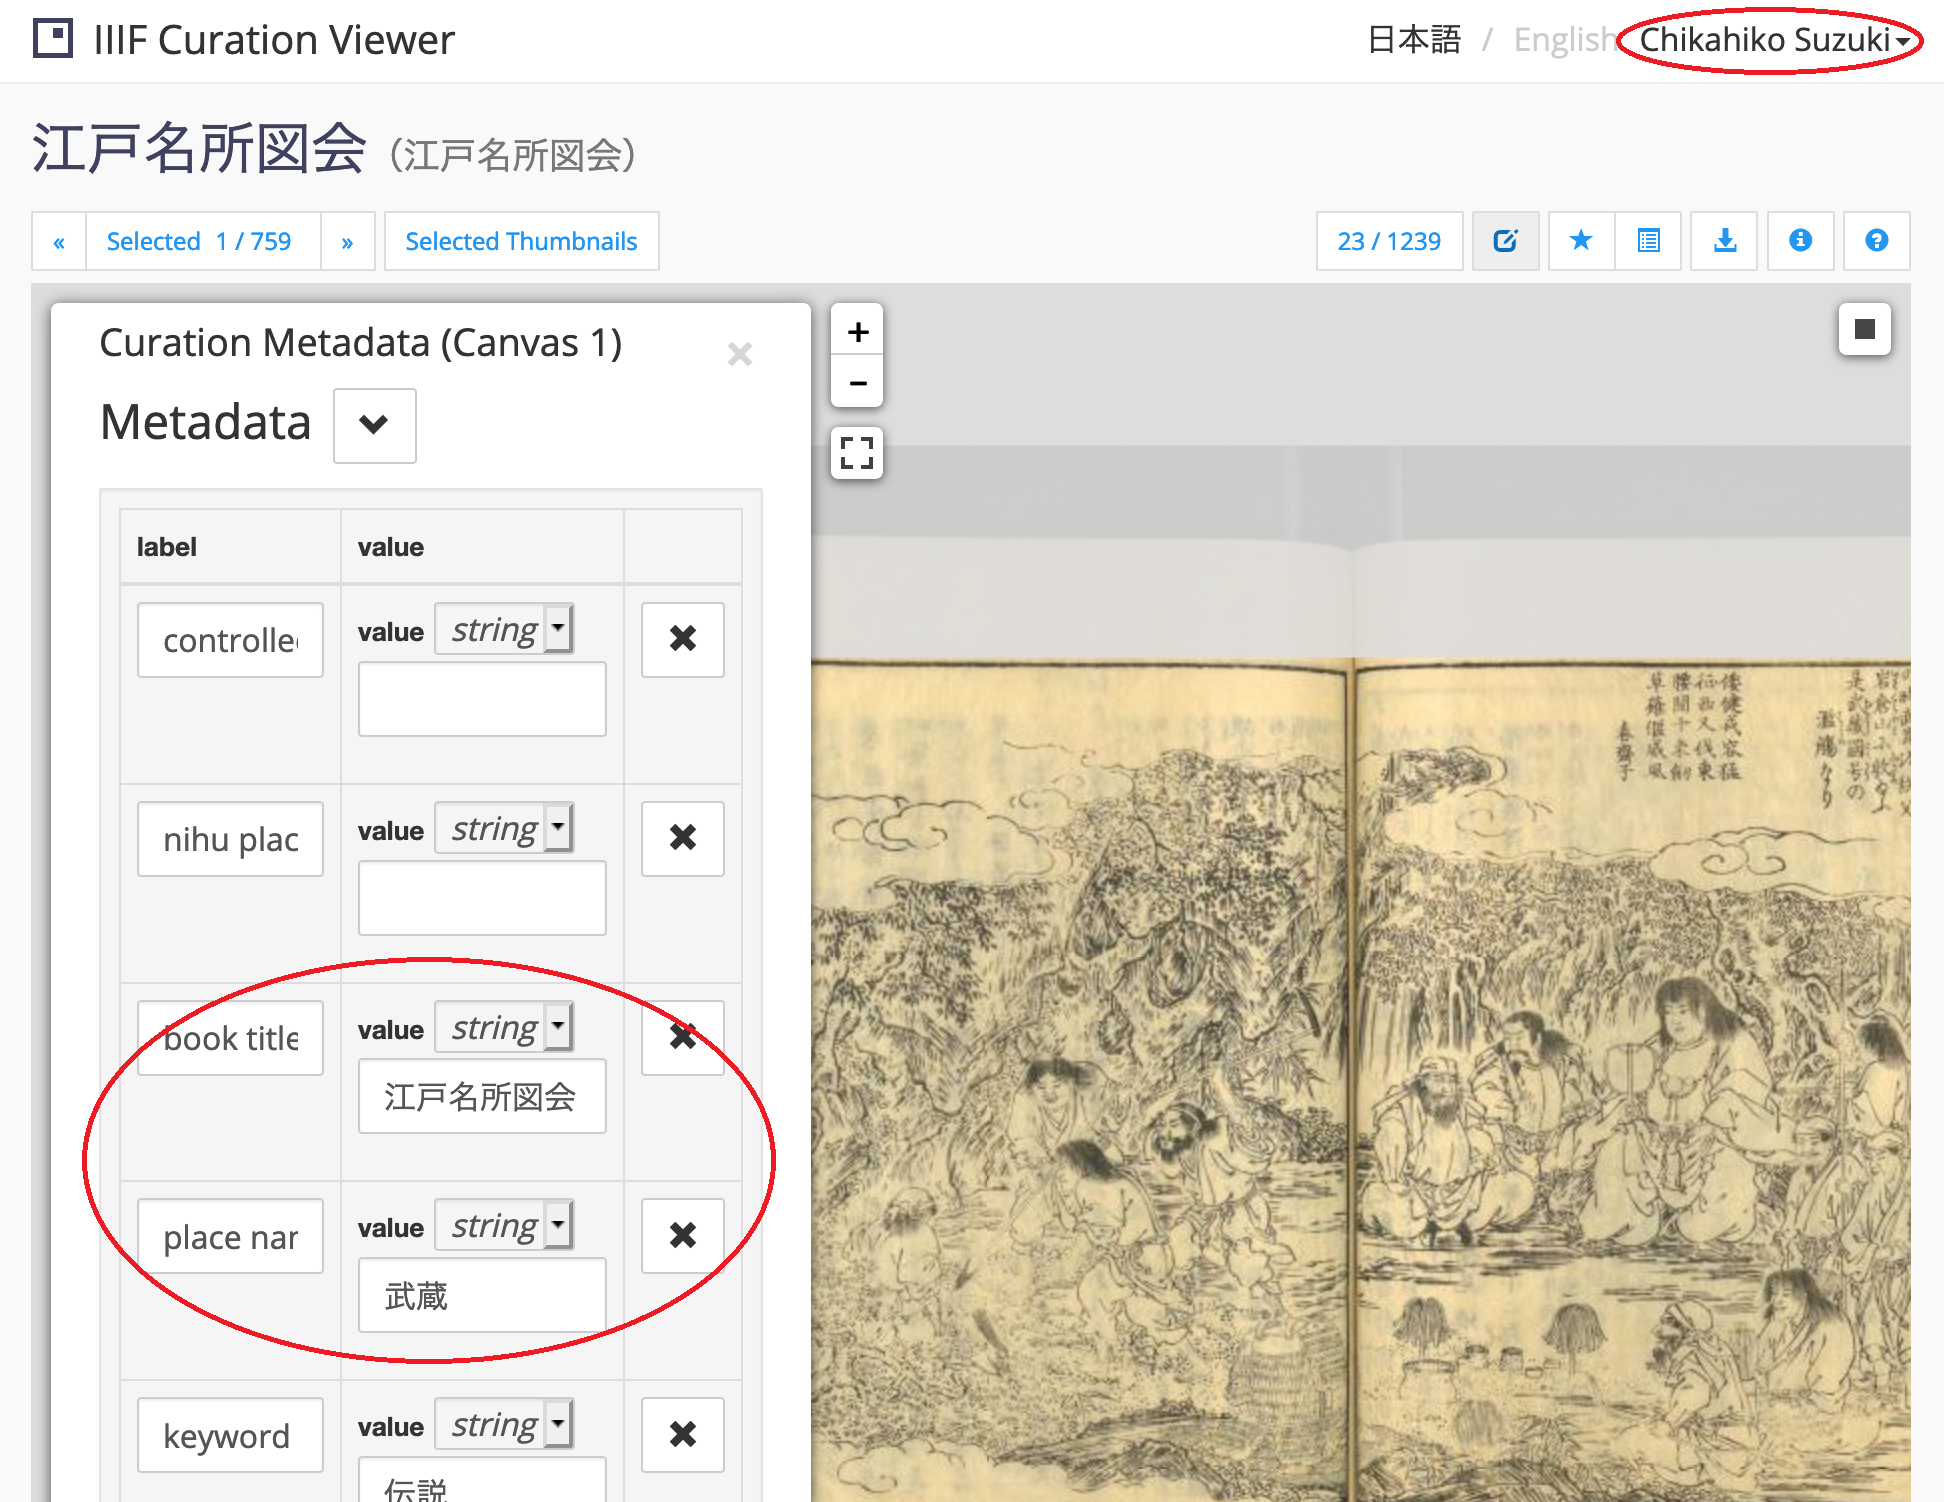The height and width of the screenshot is (1502, 1944).
Task: Click the IIIF Curation Viewer logo icon
Action: tap(53, 39)
